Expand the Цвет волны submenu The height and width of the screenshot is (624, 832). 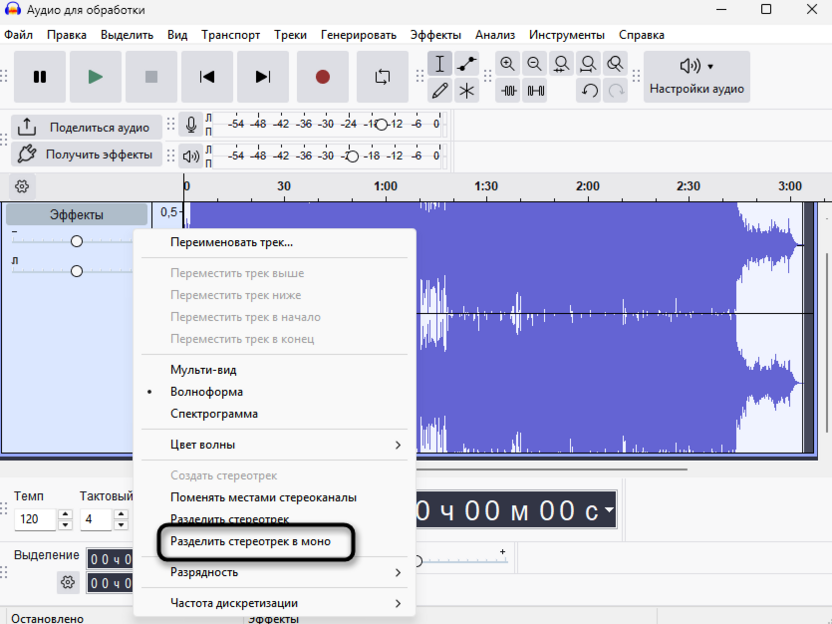[x=274, y=445]
